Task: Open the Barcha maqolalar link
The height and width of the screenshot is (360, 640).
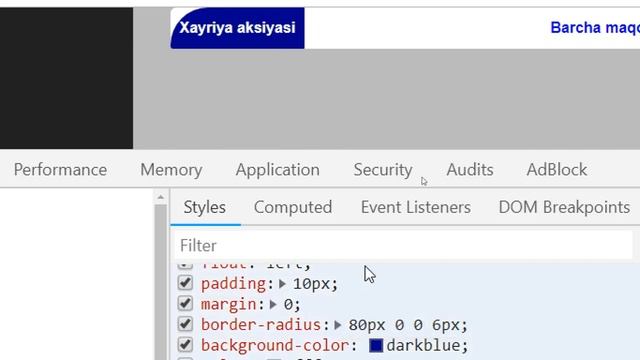Action: 595,28
